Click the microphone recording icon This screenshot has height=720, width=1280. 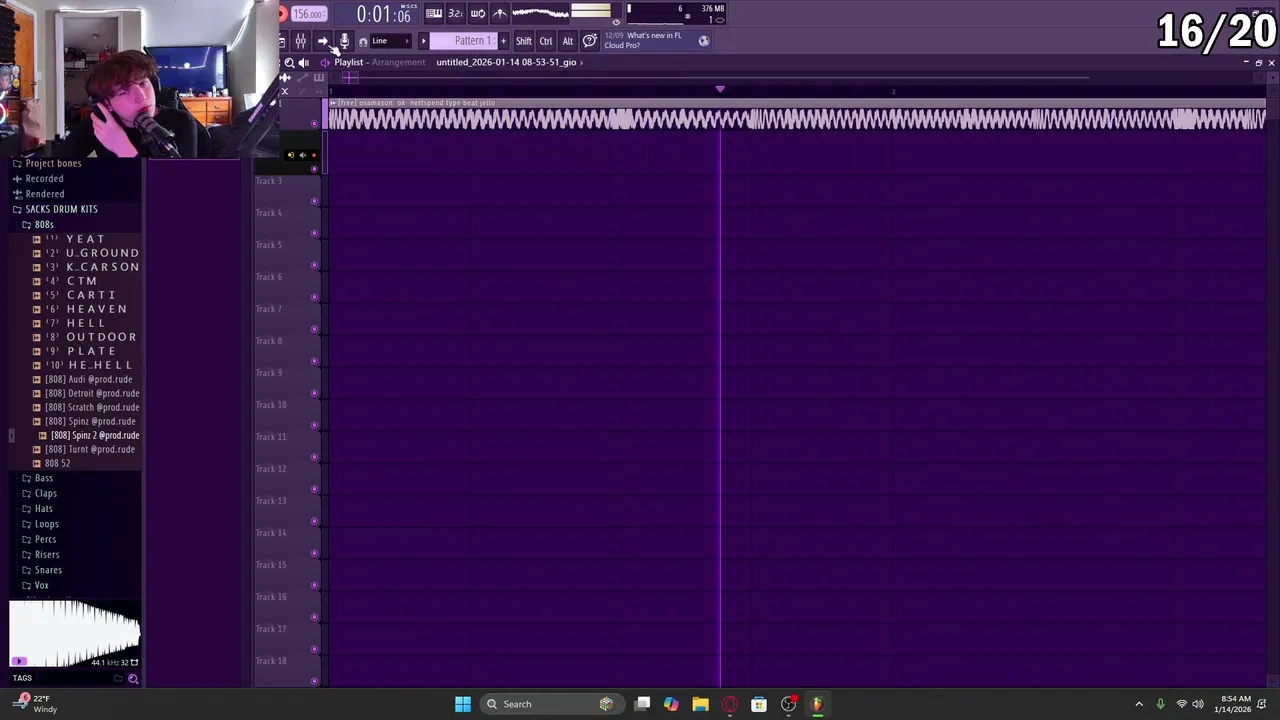pos(344,41)
